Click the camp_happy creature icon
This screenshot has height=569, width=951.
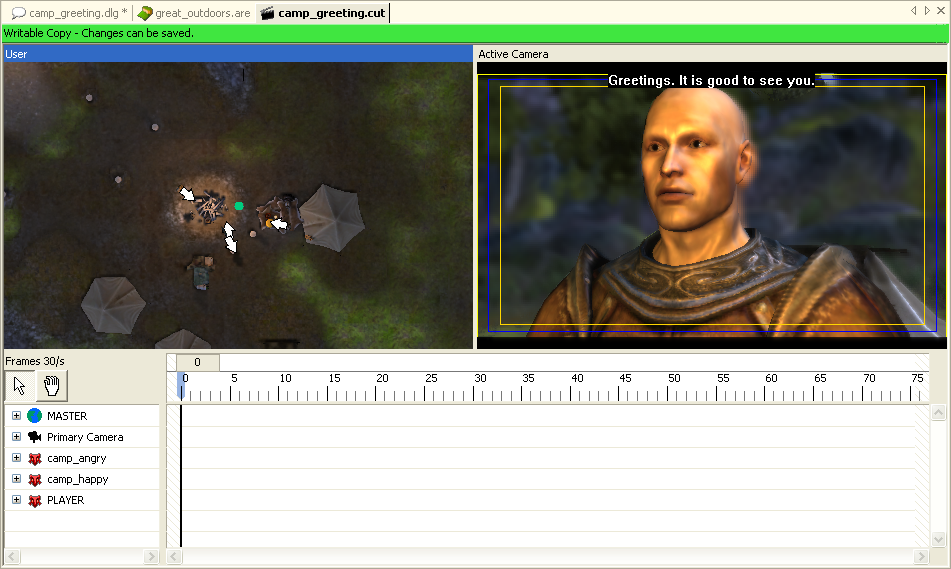click(35, 479)
